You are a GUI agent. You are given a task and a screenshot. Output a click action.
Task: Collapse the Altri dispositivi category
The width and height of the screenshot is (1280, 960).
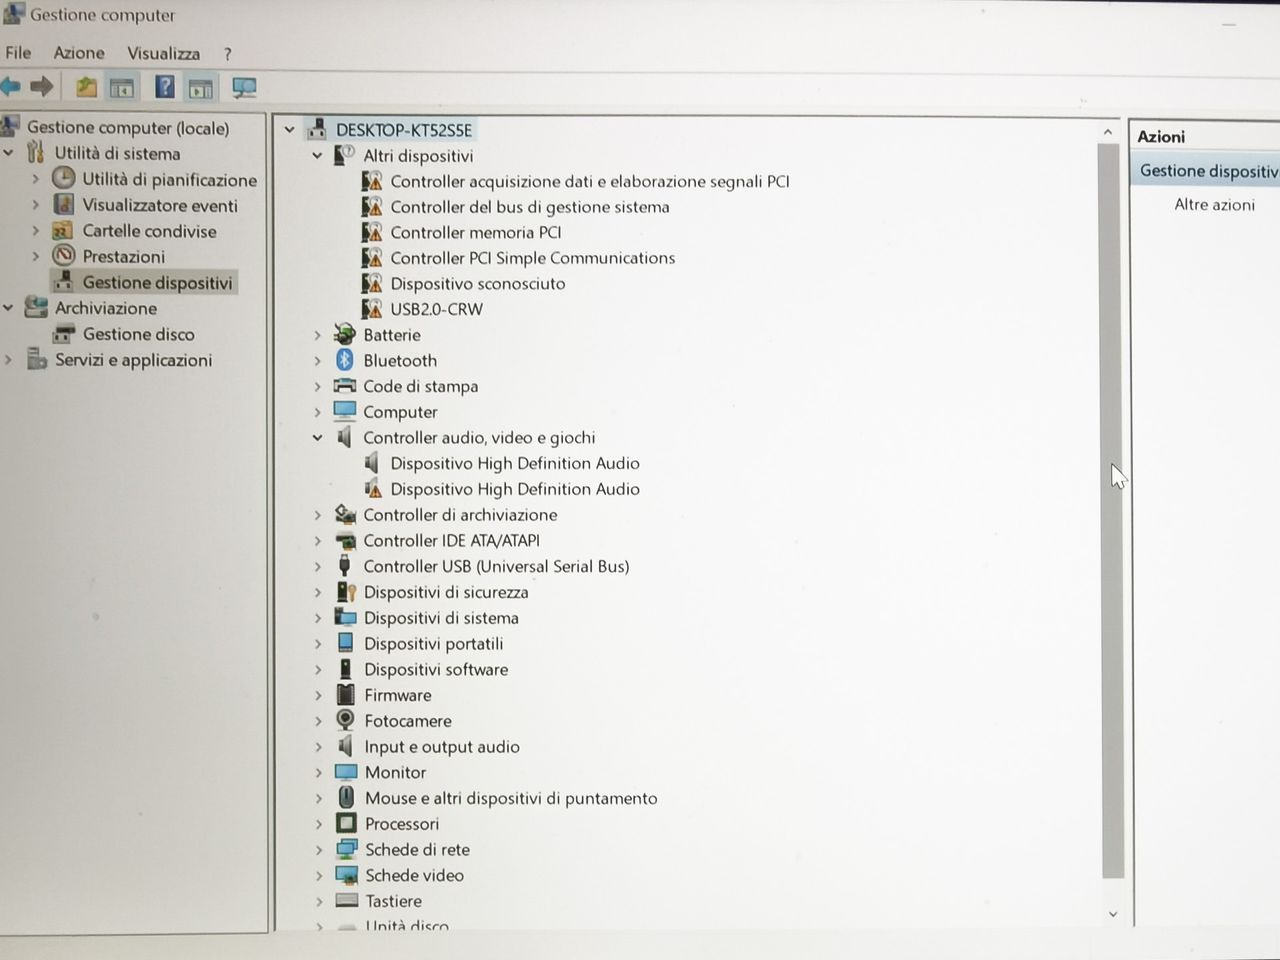pos(317,156)
